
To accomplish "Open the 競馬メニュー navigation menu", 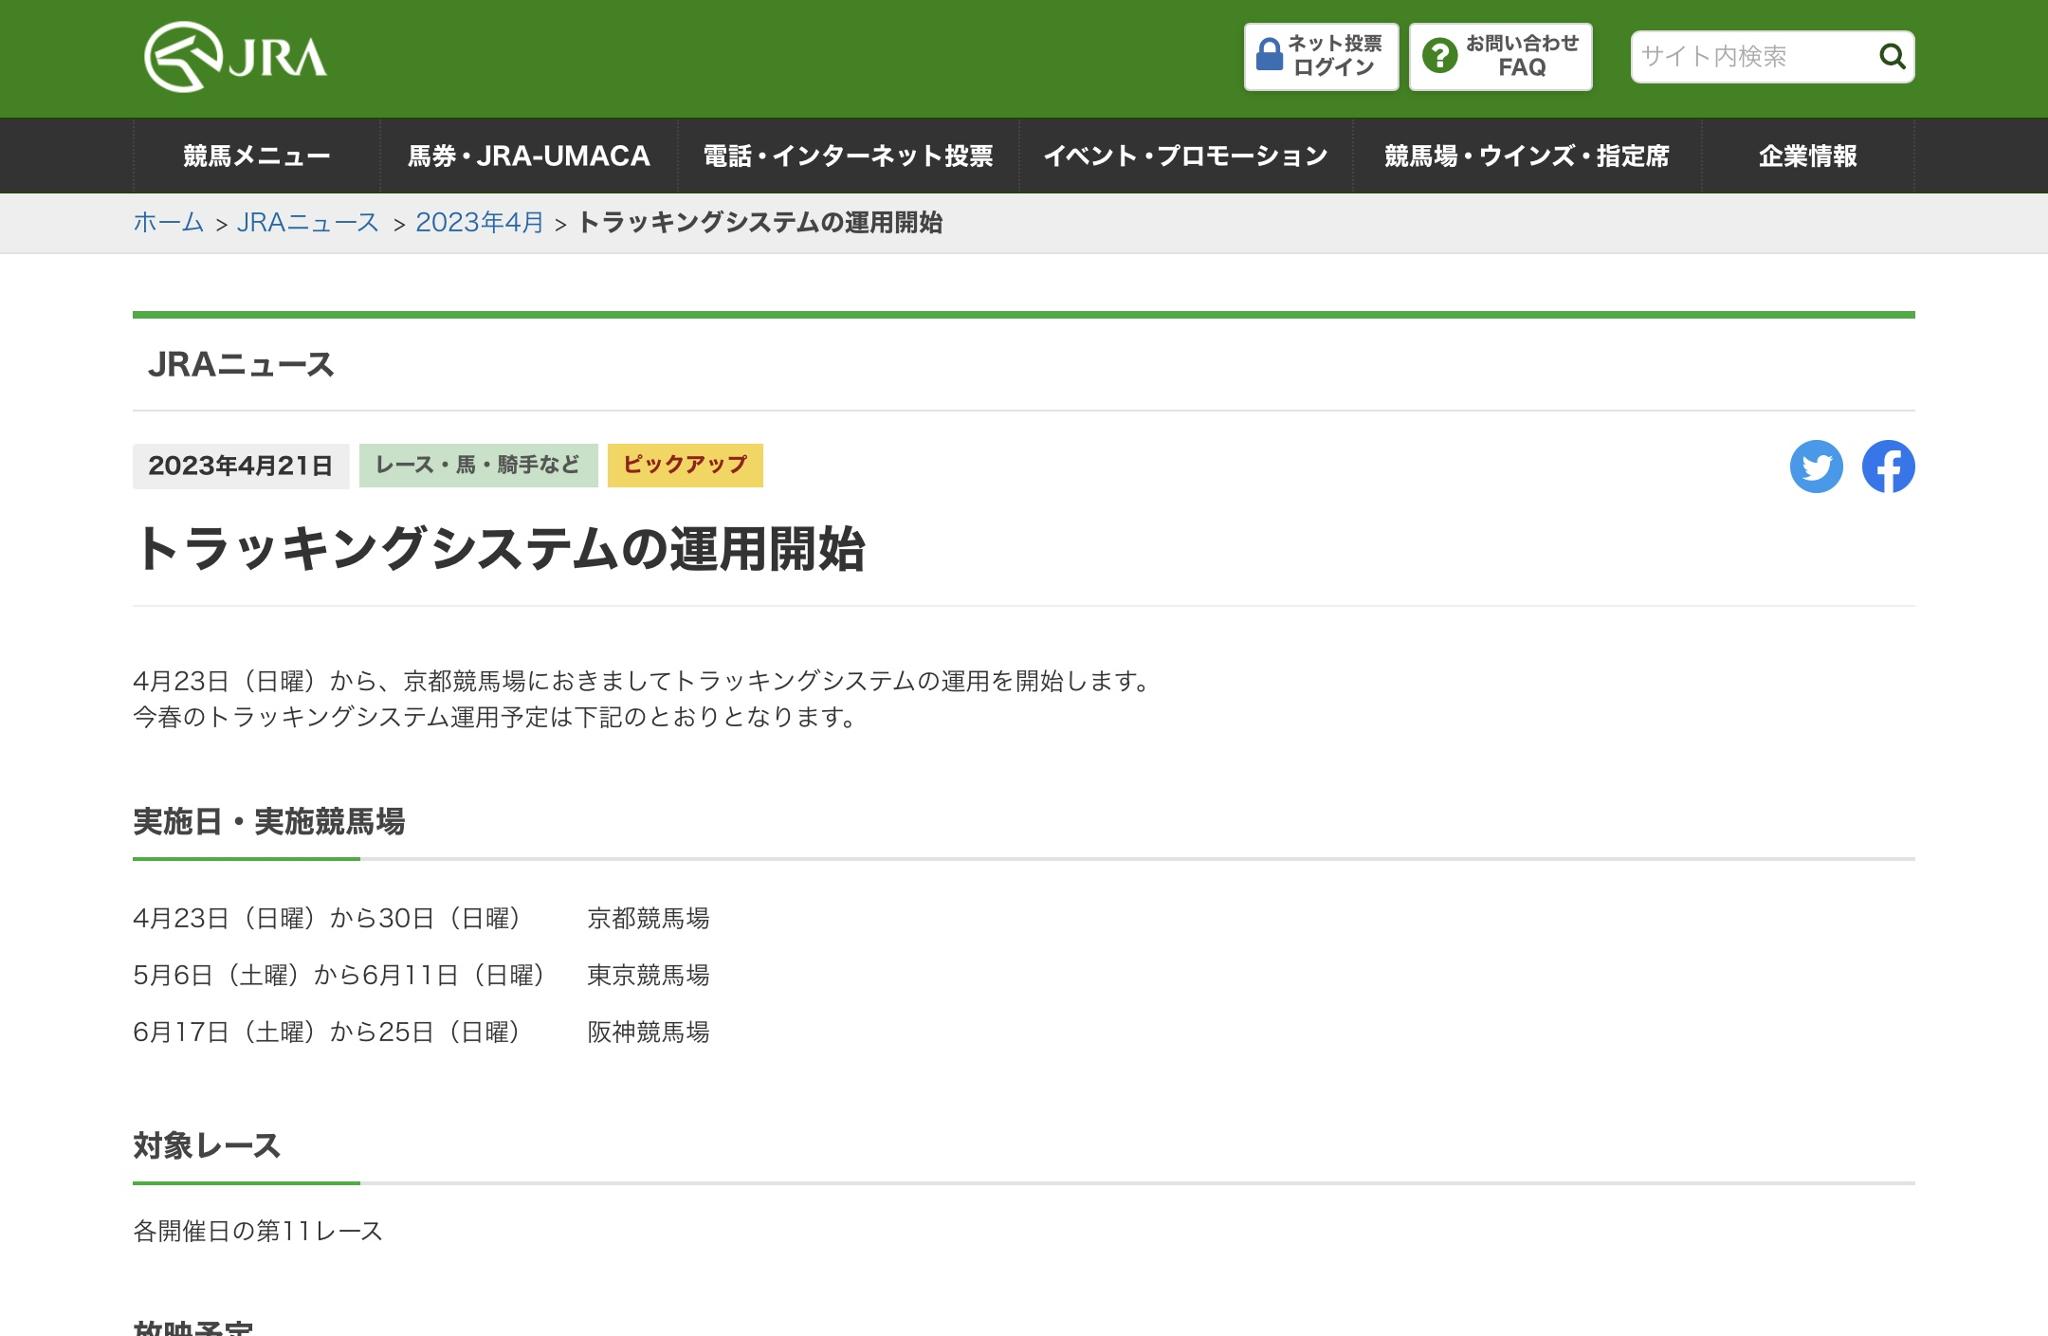I will click(x=256, y=156).
